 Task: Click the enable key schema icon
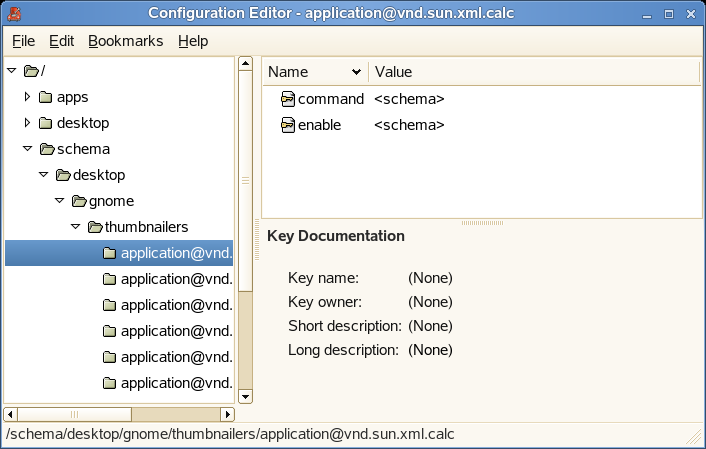288,125
